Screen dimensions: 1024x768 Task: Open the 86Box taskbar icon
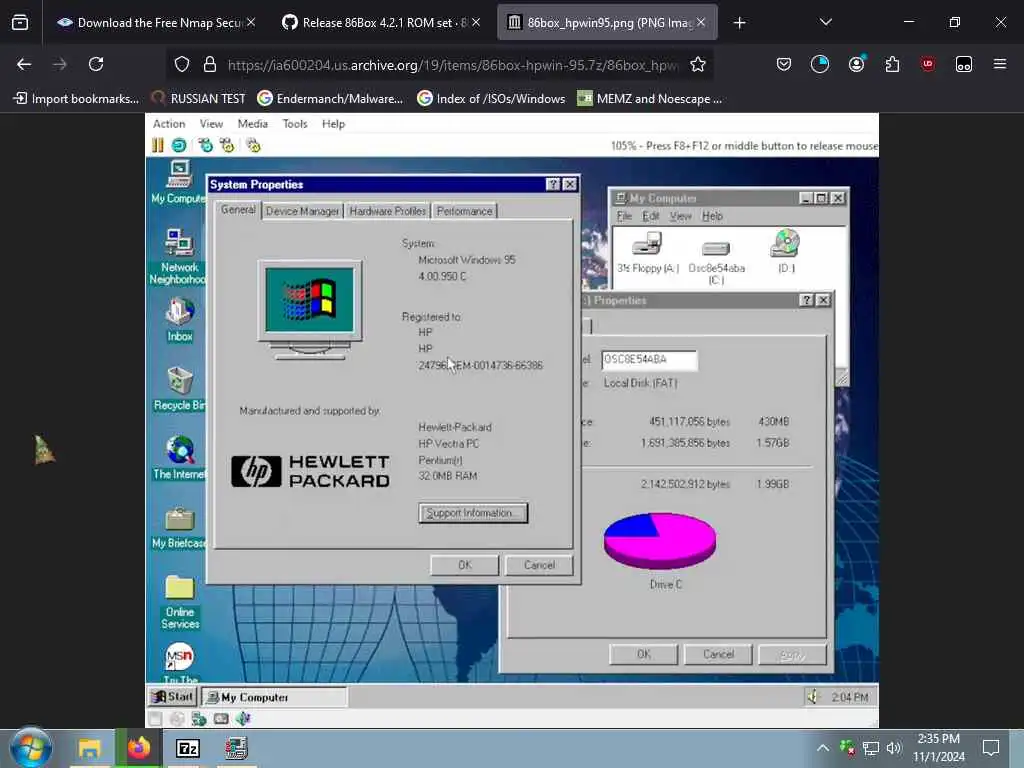click(x=236, y=748)
